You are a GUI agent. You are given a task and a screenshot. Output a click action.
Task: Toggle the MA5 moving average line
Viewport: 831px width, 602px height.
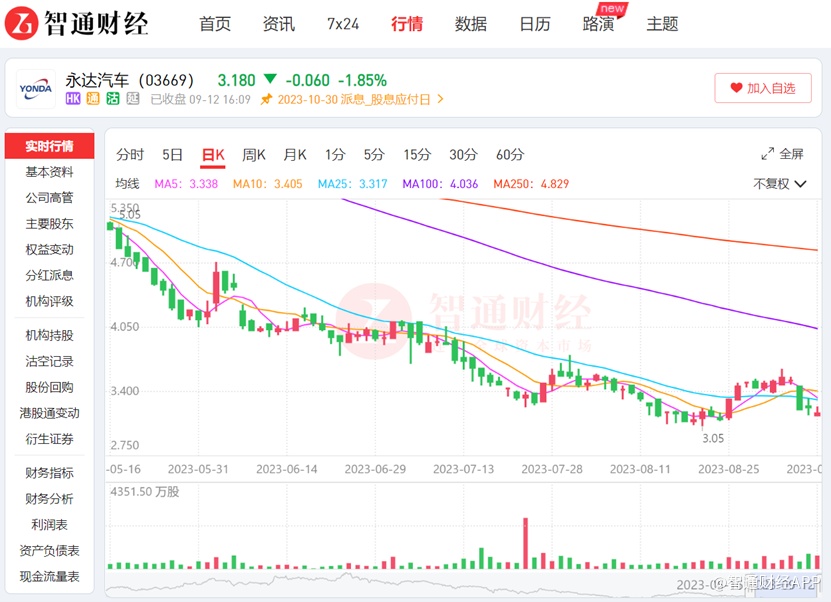pyautogui.click(x=187, y=184)
